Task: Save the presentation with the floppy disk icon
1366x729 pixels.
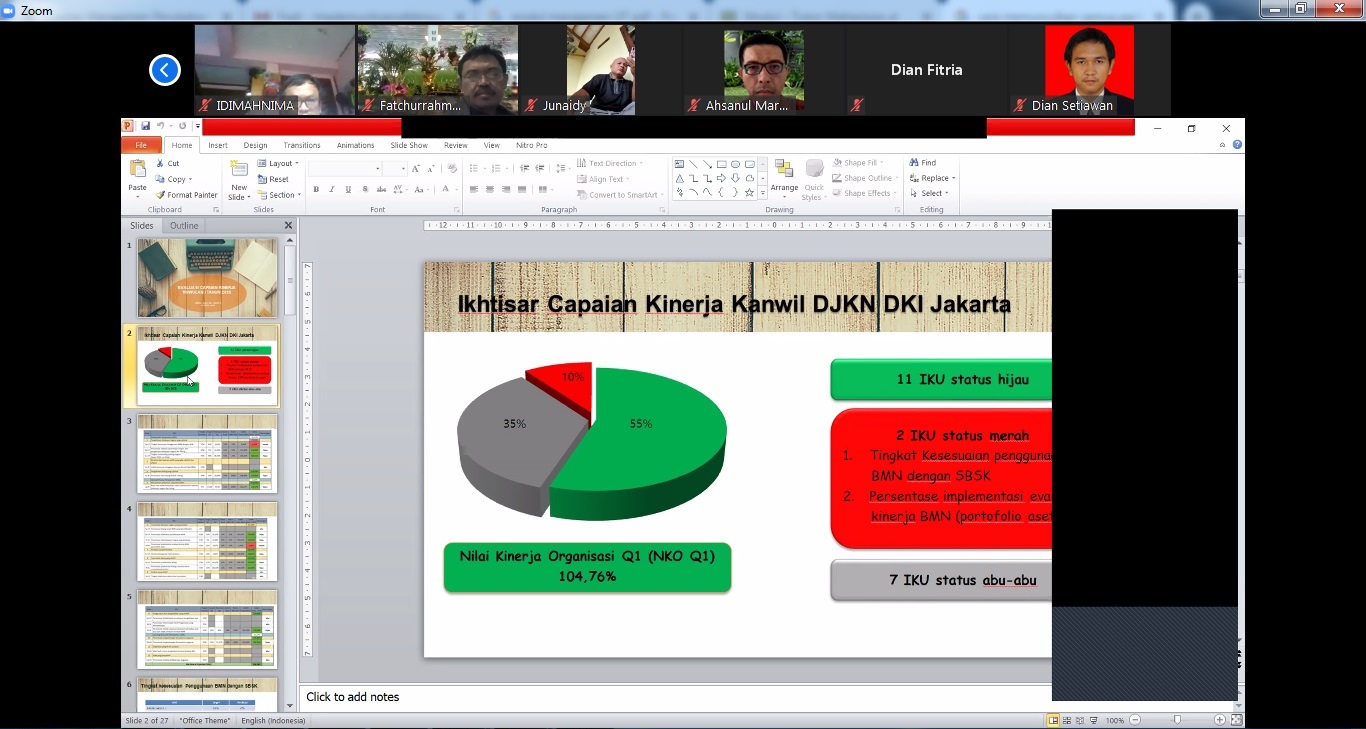Action: [146, 127]
